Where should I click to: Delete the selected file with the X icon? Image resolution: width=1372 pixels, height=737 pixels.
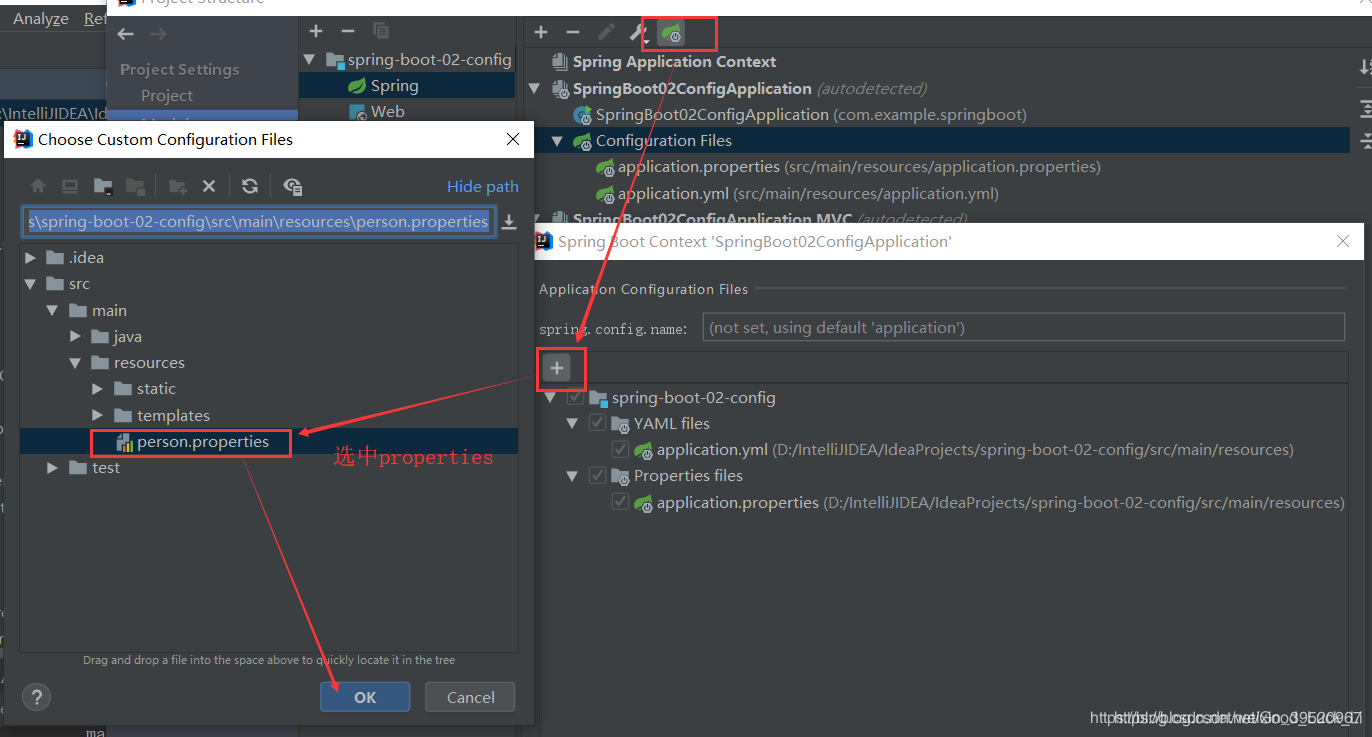pos(209,186)
